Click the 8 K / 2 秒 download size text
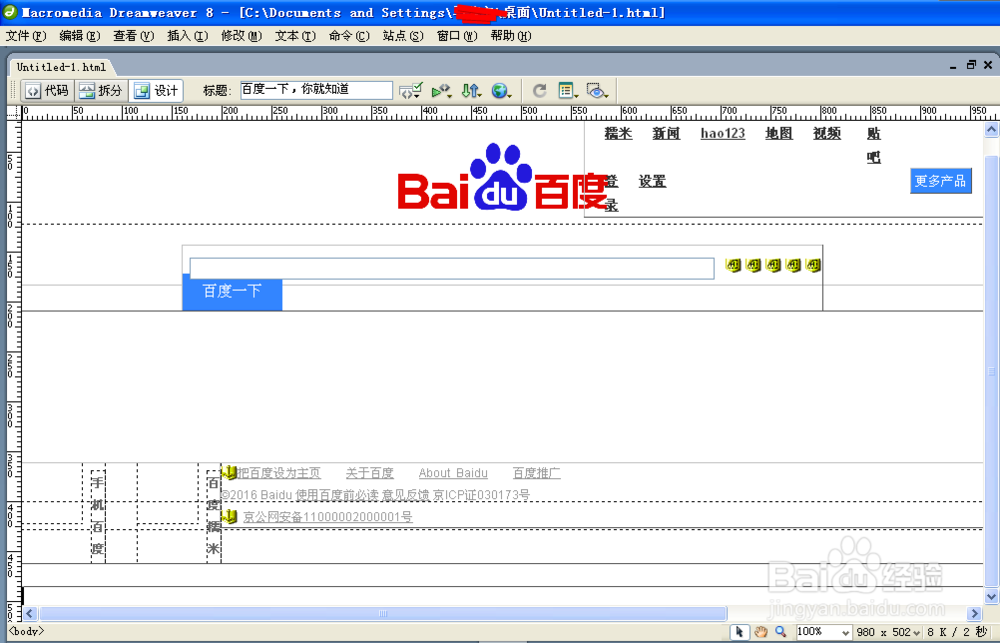 tap(957, 632)
